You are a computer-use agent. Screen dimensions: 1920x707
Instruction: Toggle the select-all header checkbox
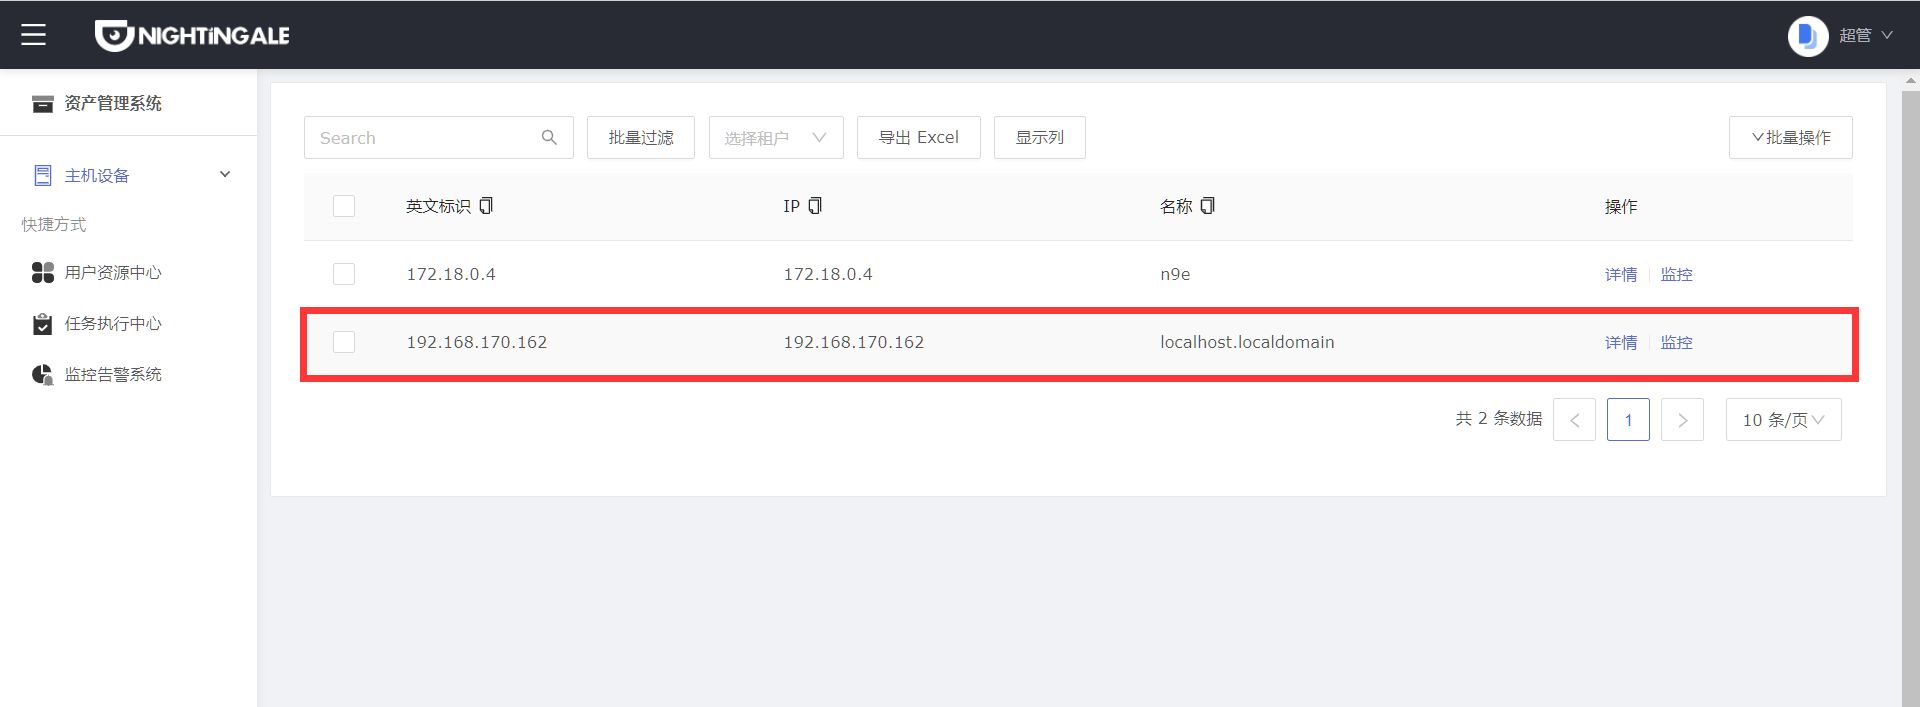(344, 206)
